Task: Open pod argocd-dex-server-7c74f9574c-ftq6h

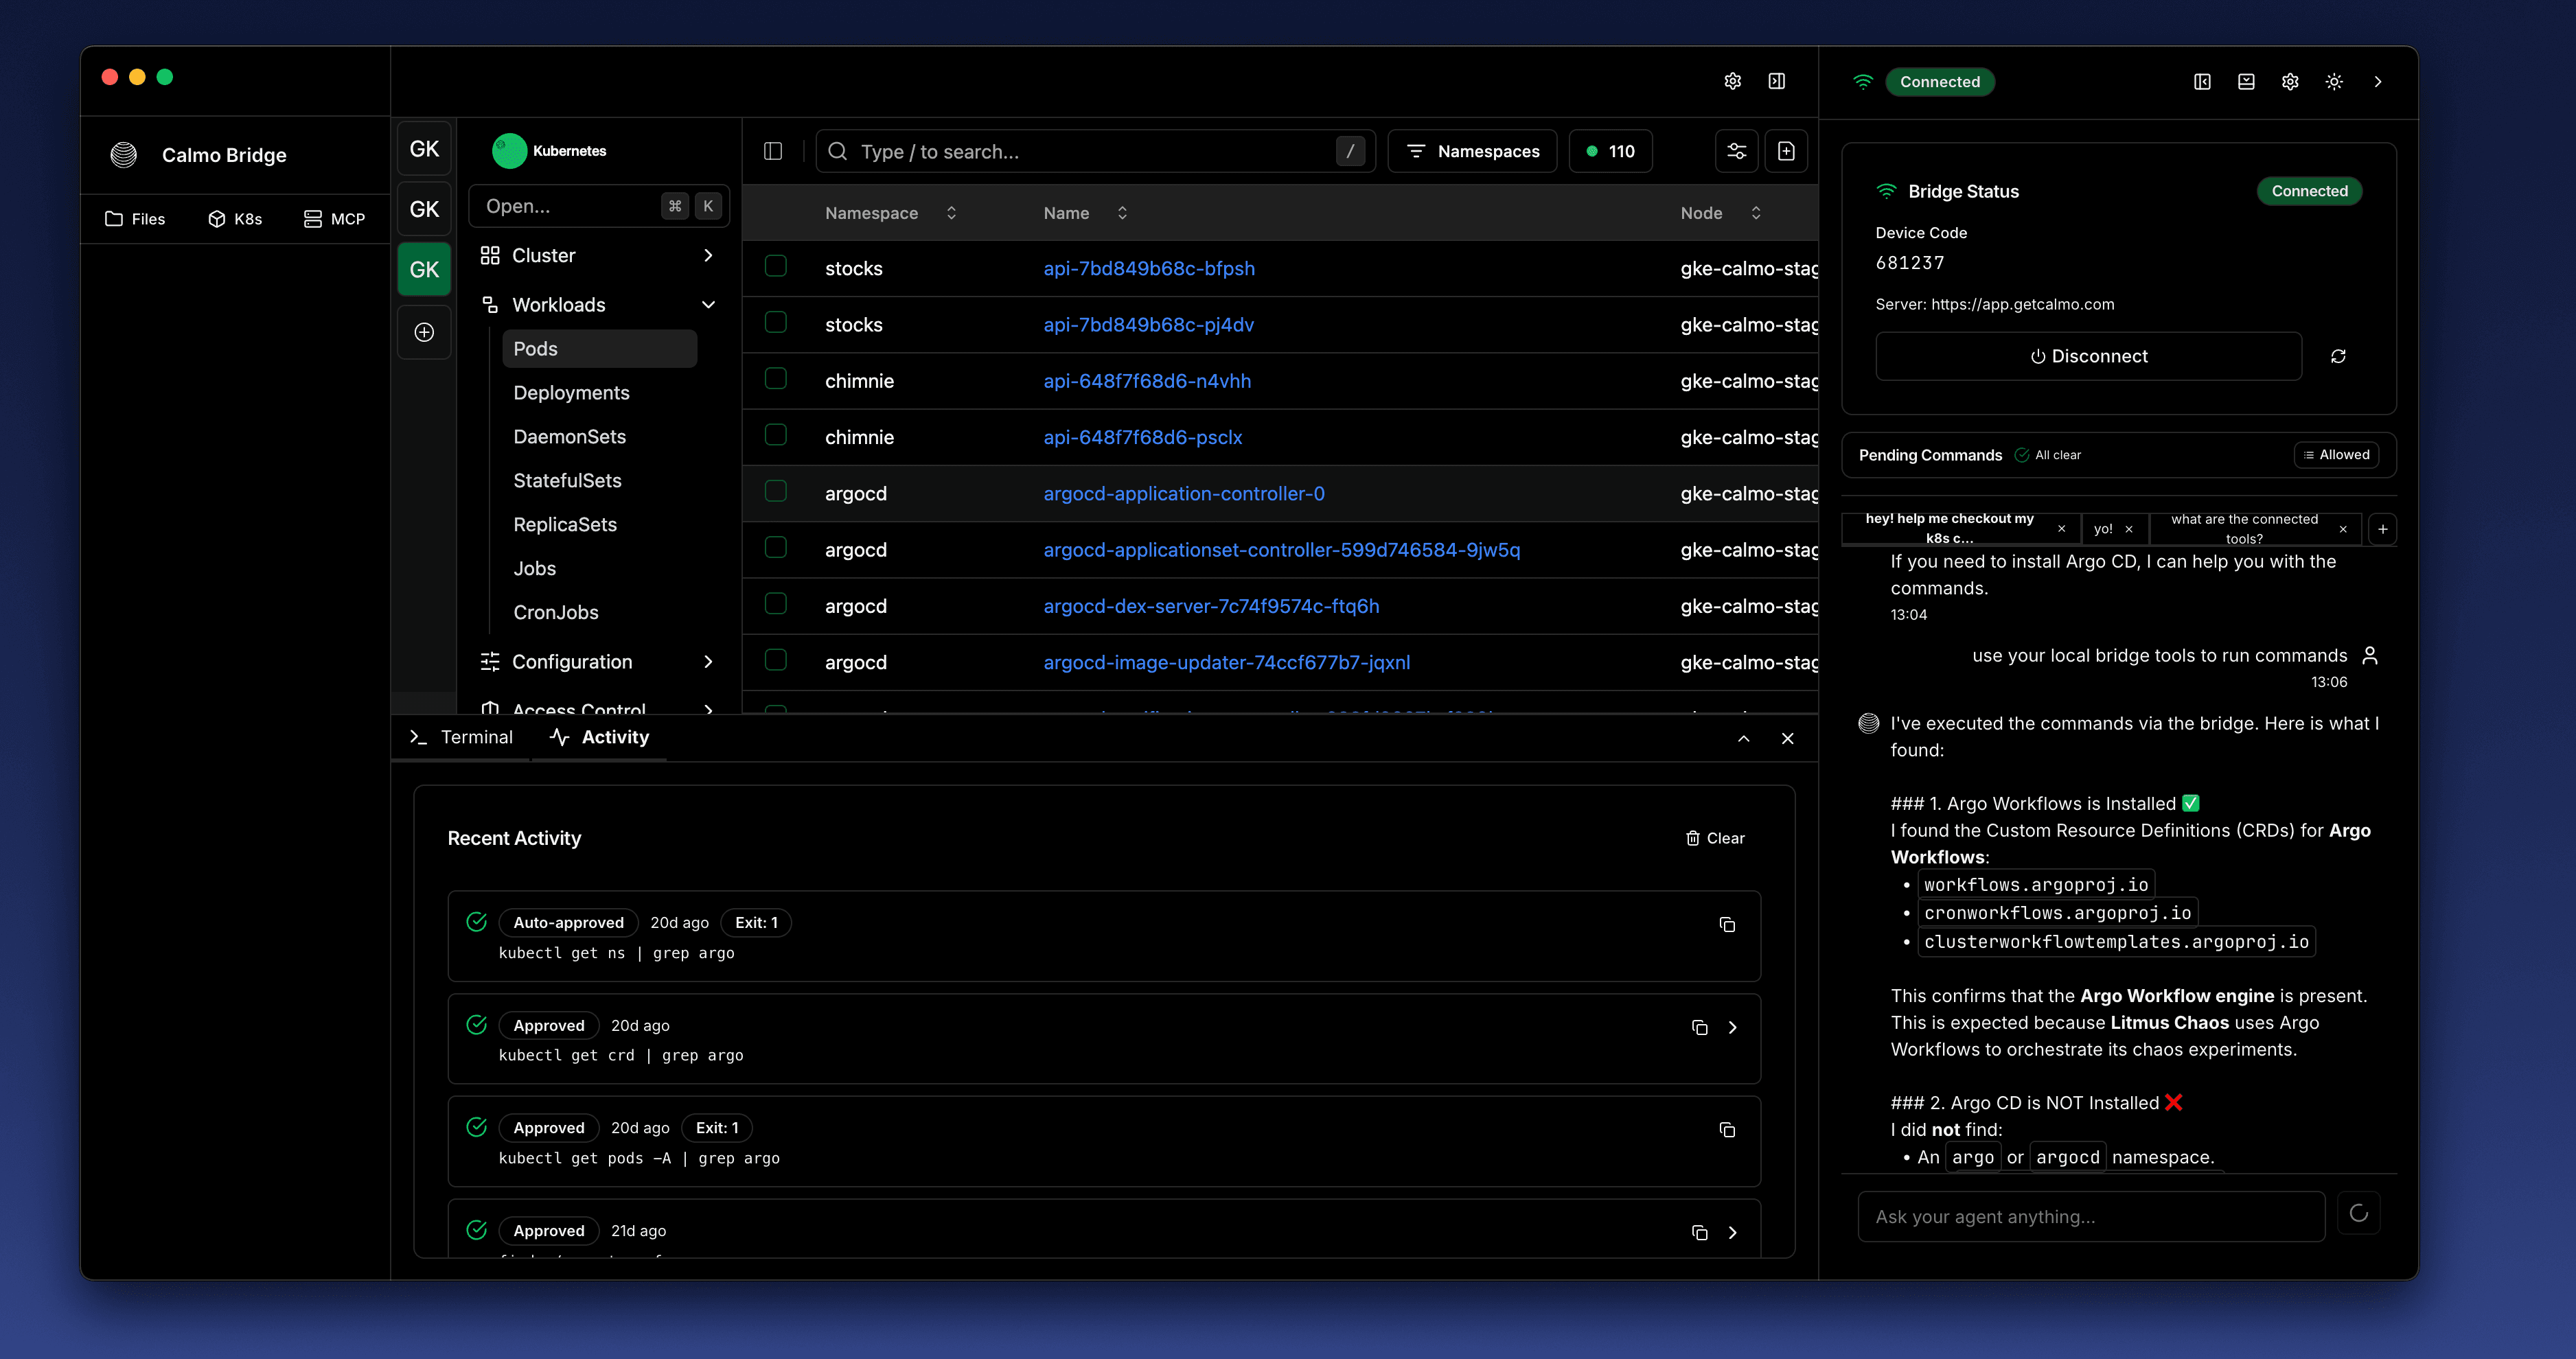Action: click(1211, 605)
